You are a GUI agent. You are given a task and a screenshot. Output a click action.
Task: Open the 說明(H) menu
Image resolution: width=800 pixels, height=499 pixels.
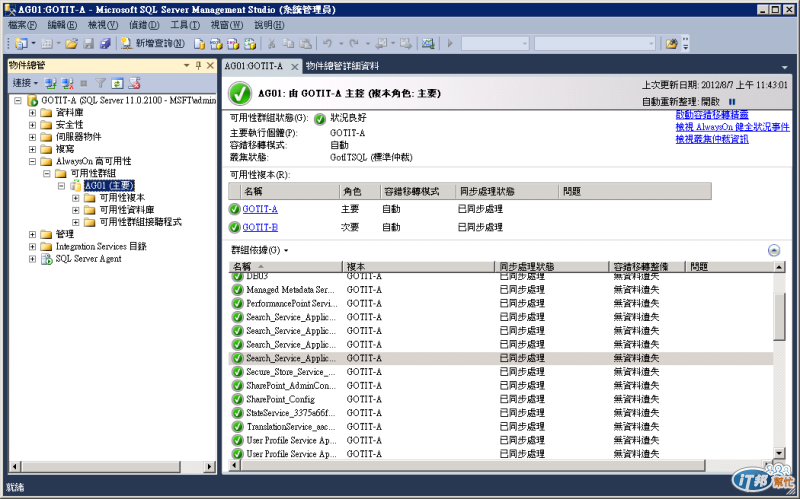[x=269, y=25]
